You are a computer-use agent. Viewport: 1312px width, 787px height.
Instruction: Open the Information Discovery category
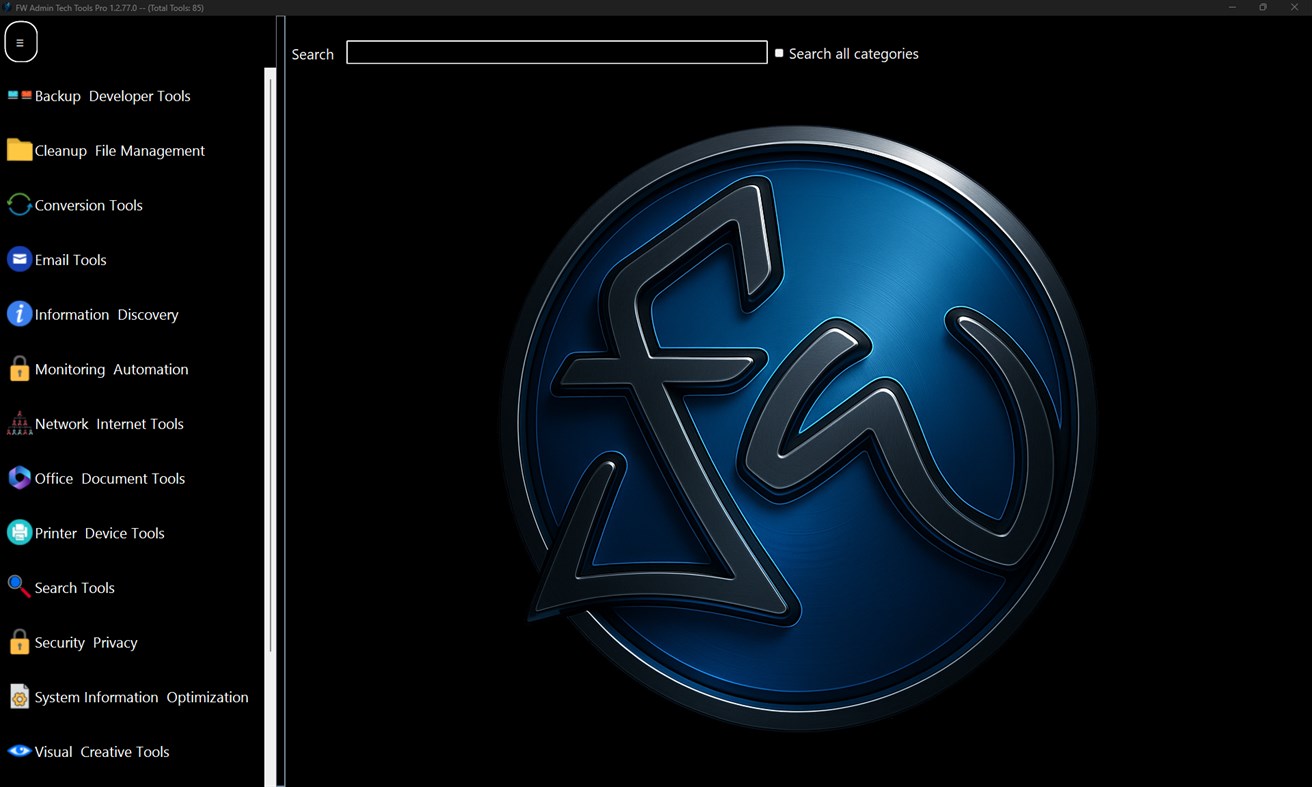(x=106, y=314)
